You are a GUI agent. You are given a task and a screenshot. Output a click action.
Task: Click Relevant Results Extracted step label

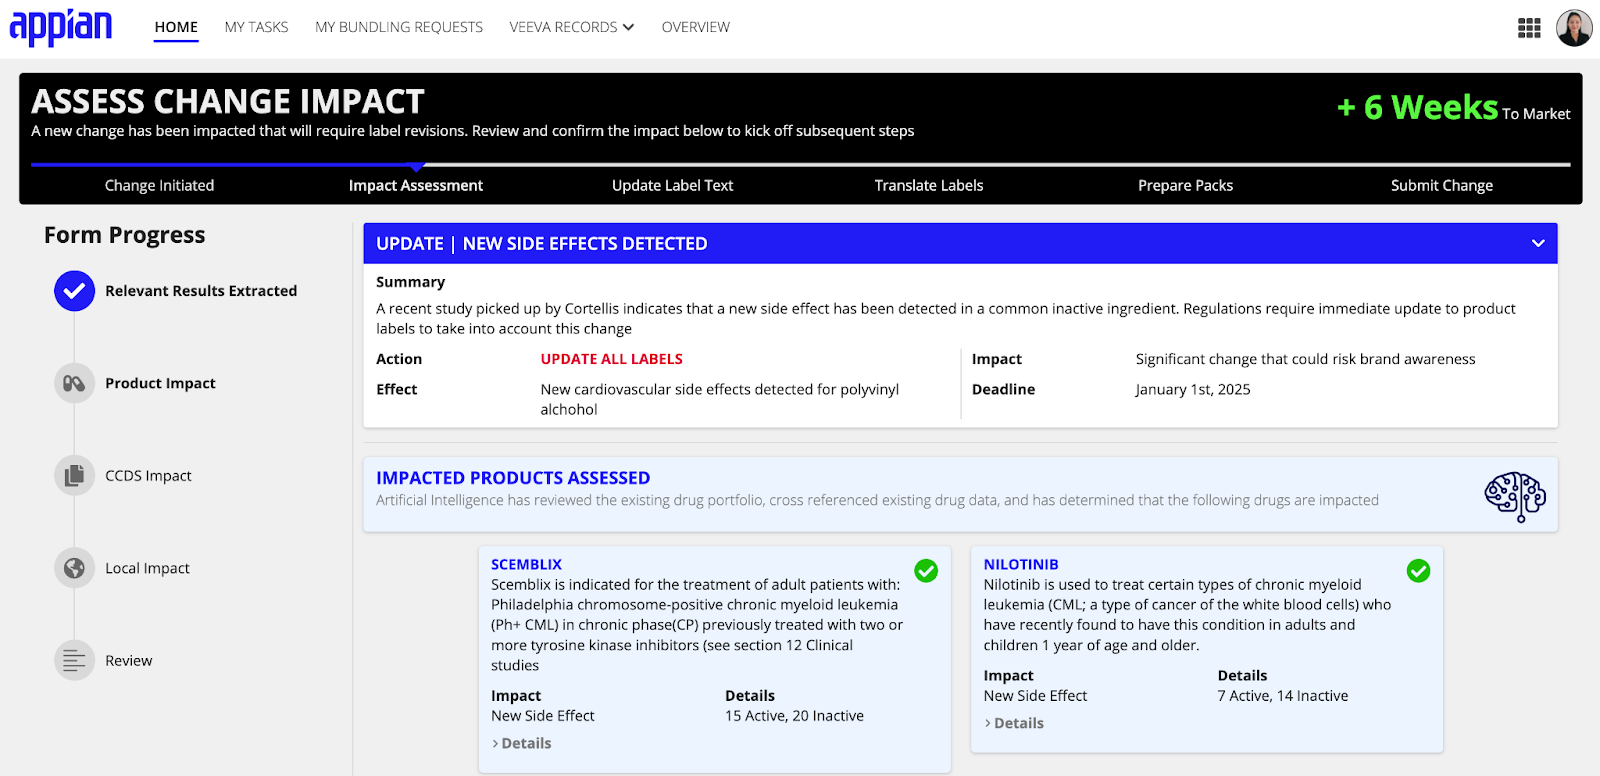[x=201, y=291]
